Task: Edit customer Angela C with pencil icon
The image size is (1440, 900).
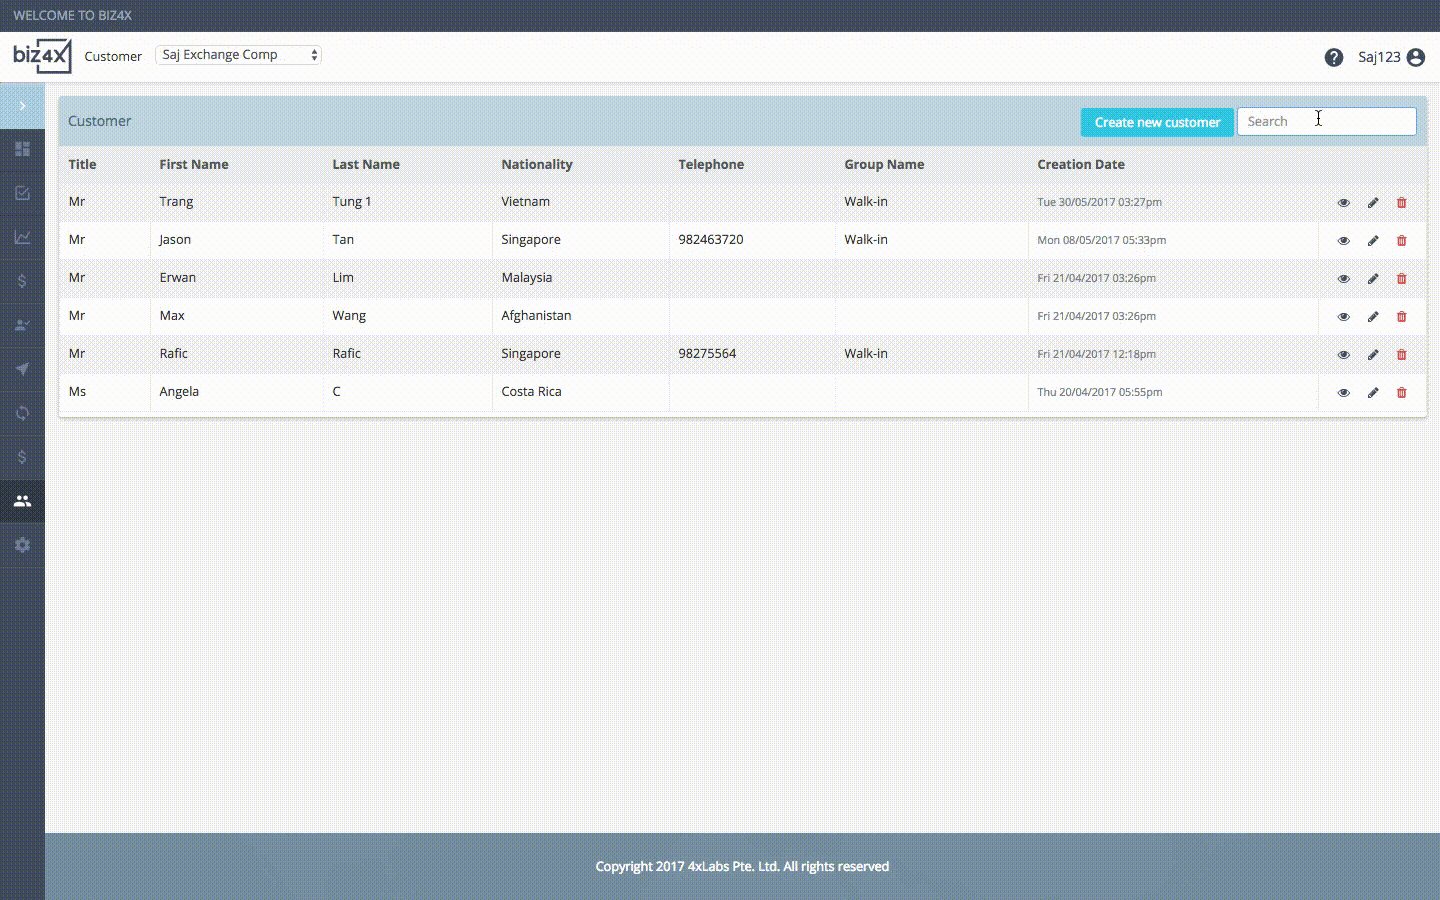Action: coord(1373,392)
